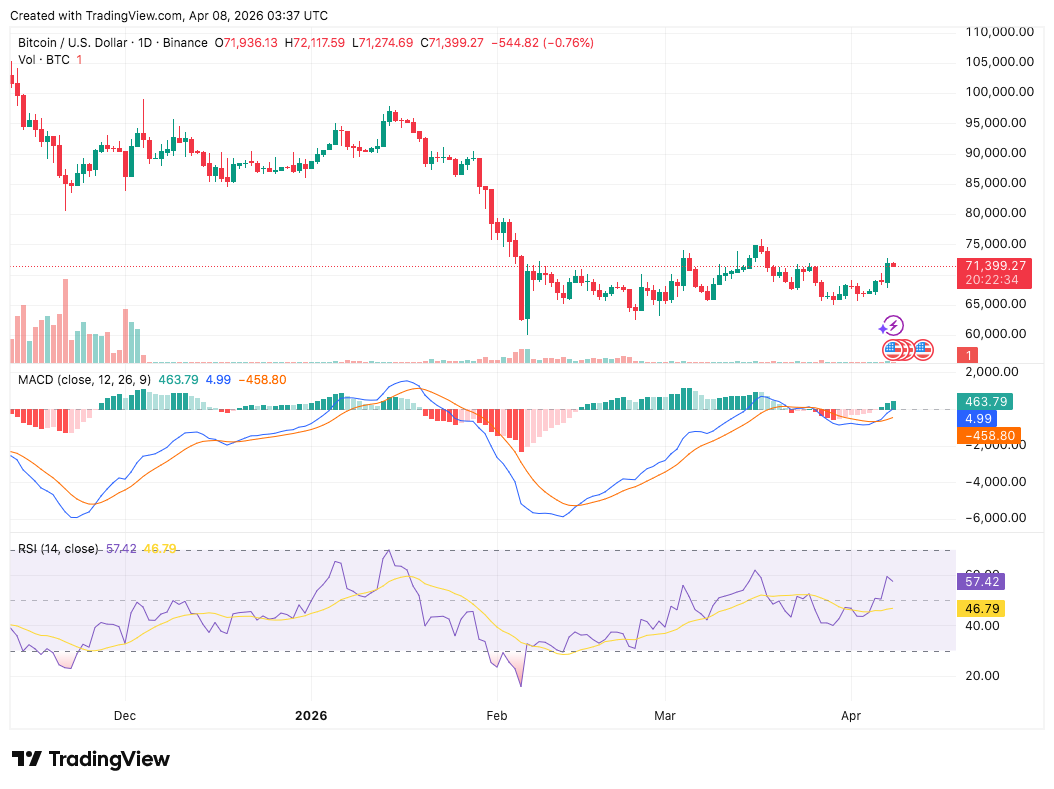
Task: Select the blue MACD line label 4.99
Action: coord(977,418)
